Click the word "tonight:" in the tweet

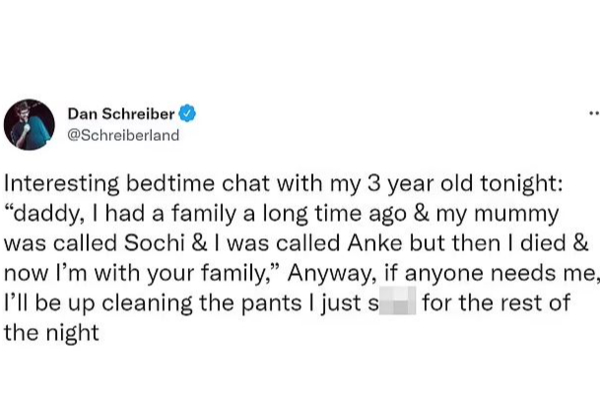(x=522, y=184)
